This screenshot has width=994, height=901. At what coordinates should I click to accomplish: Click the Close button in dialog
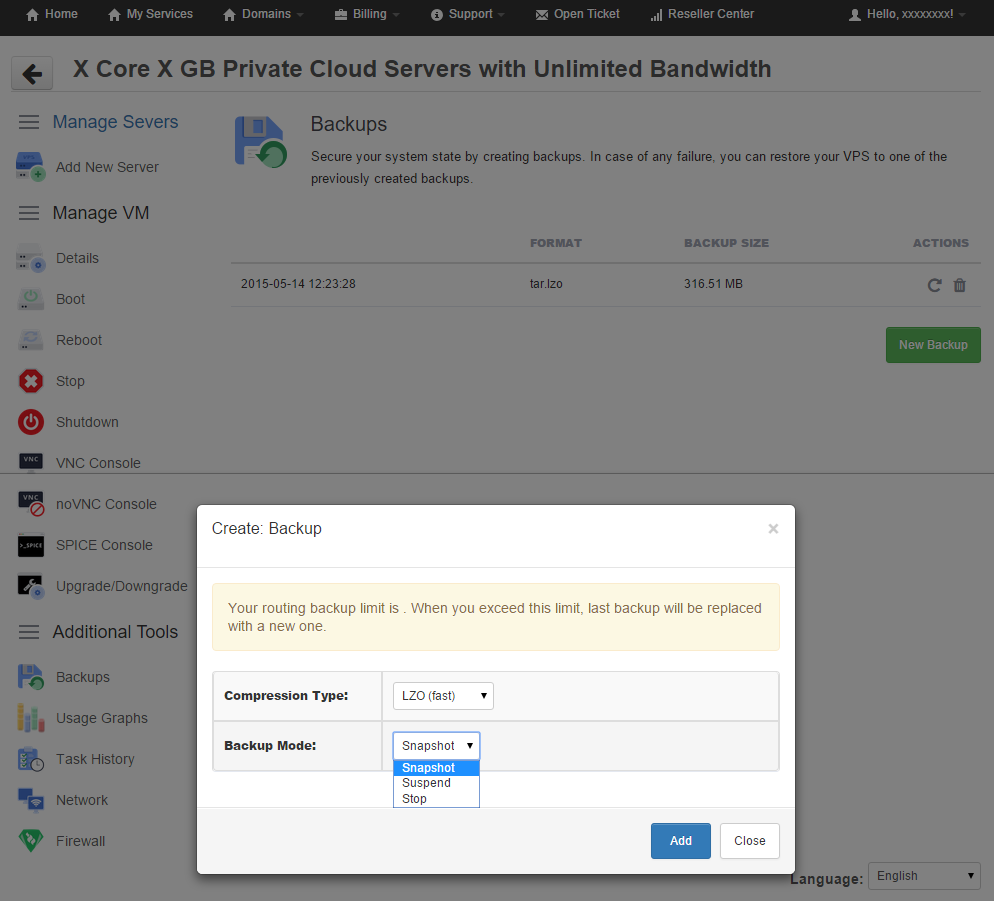[749, 841]
